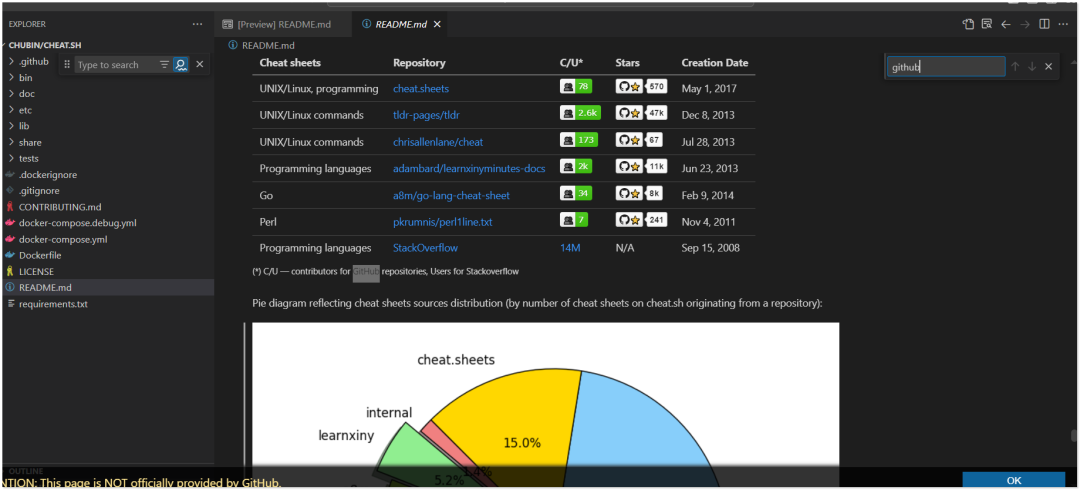Open changes icon in editor toolbar
Viewport: 1080px width, 490px height.
click(x=968, y=24)
